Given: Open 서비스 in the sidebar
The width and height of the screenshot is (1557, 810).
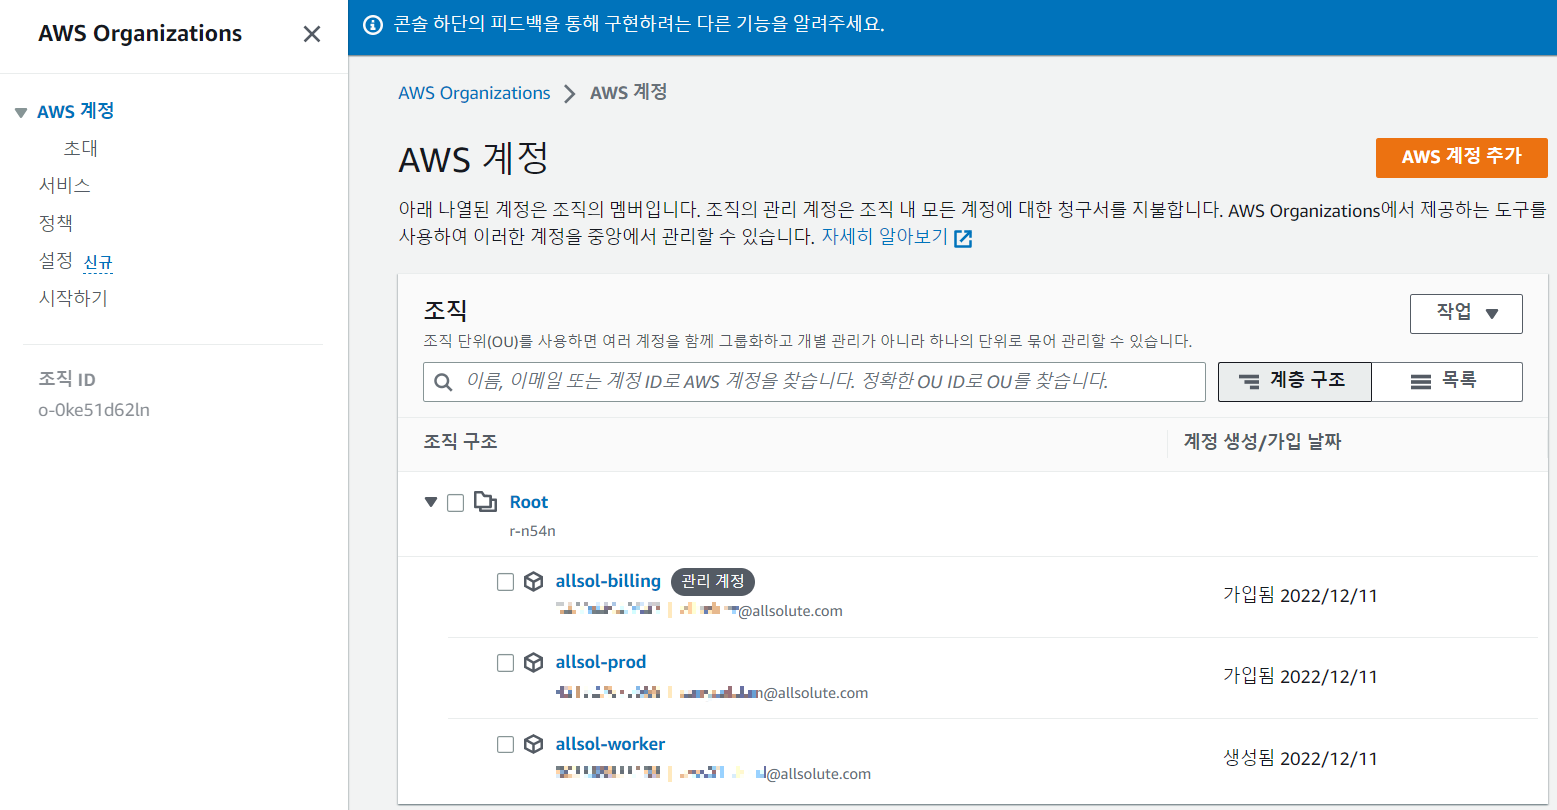Looking at the screenshot, I should (x=65, y=185).
